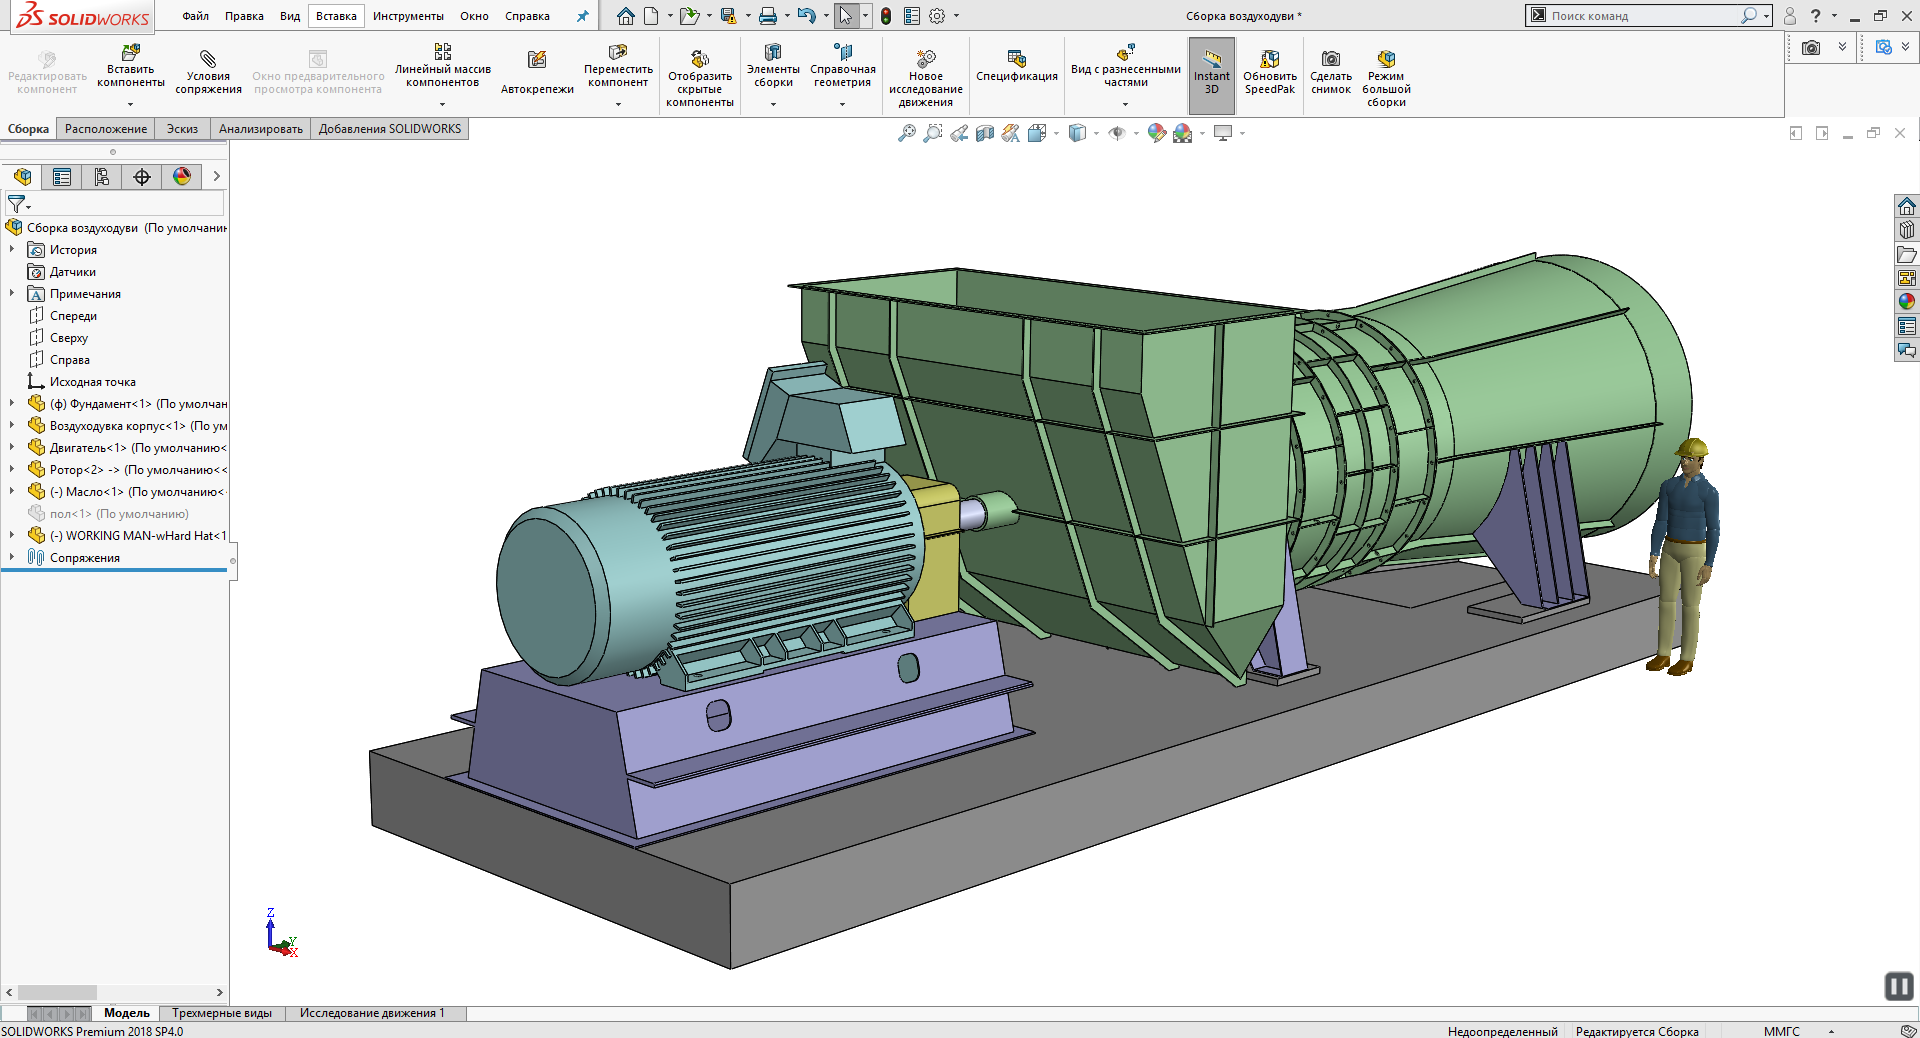Open ConfigurationManager tab icon
This screenshot has height=1038, width=1920.
[x=102, y=177]
